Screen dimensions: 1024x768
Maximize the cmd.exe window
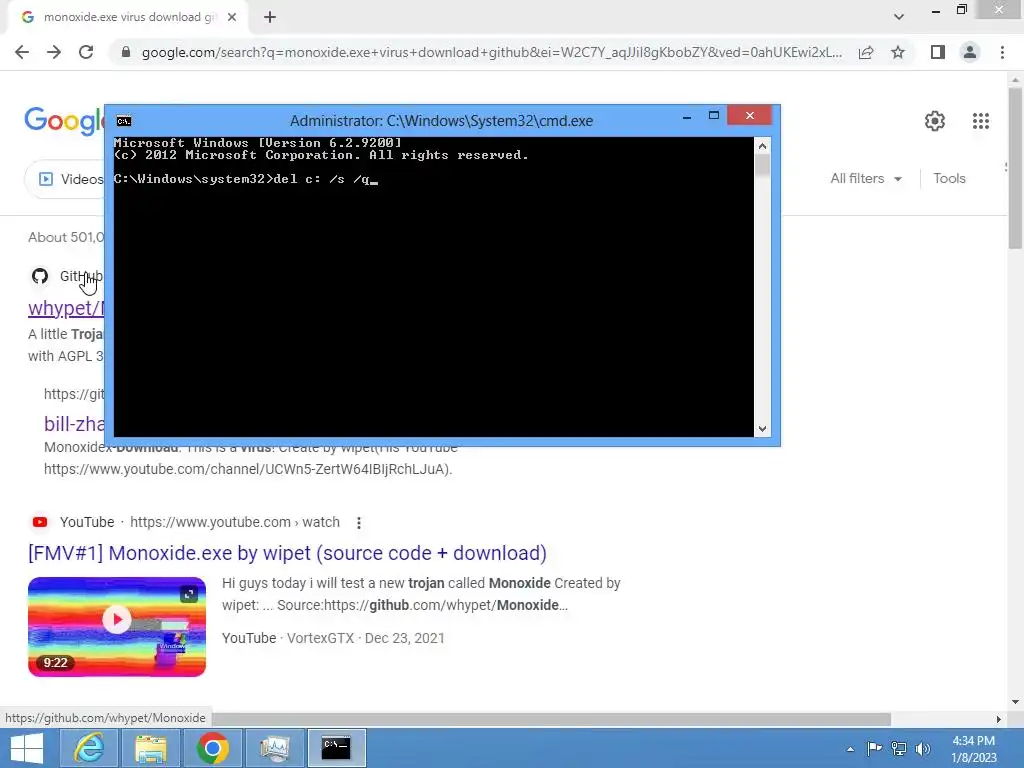[714, 116]
